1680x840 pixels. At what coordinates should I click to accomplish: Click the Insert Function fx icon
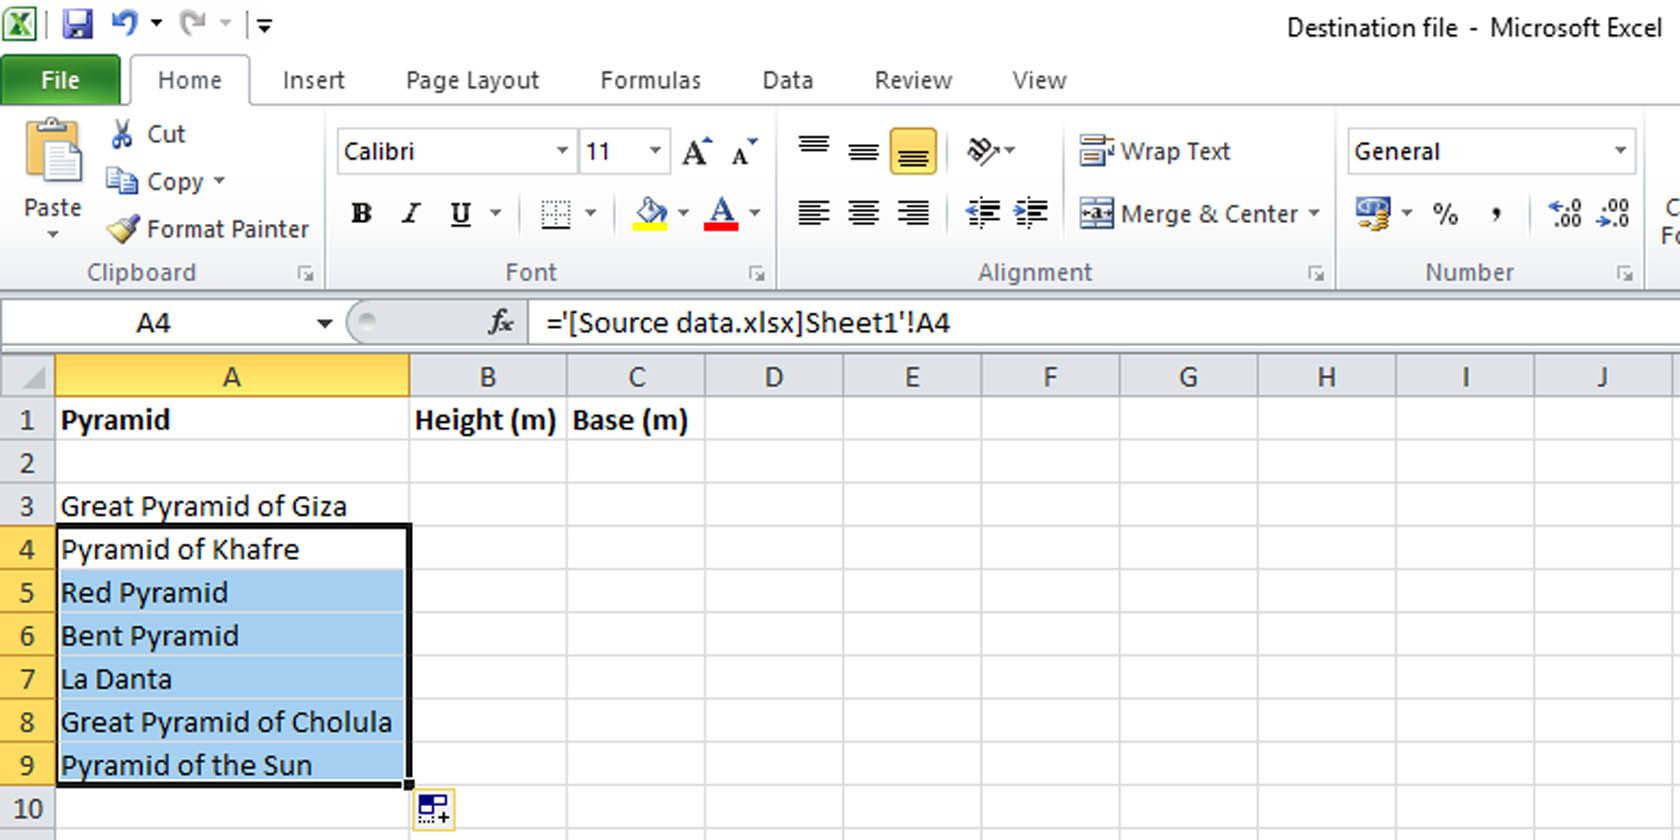tap(500, 322)
